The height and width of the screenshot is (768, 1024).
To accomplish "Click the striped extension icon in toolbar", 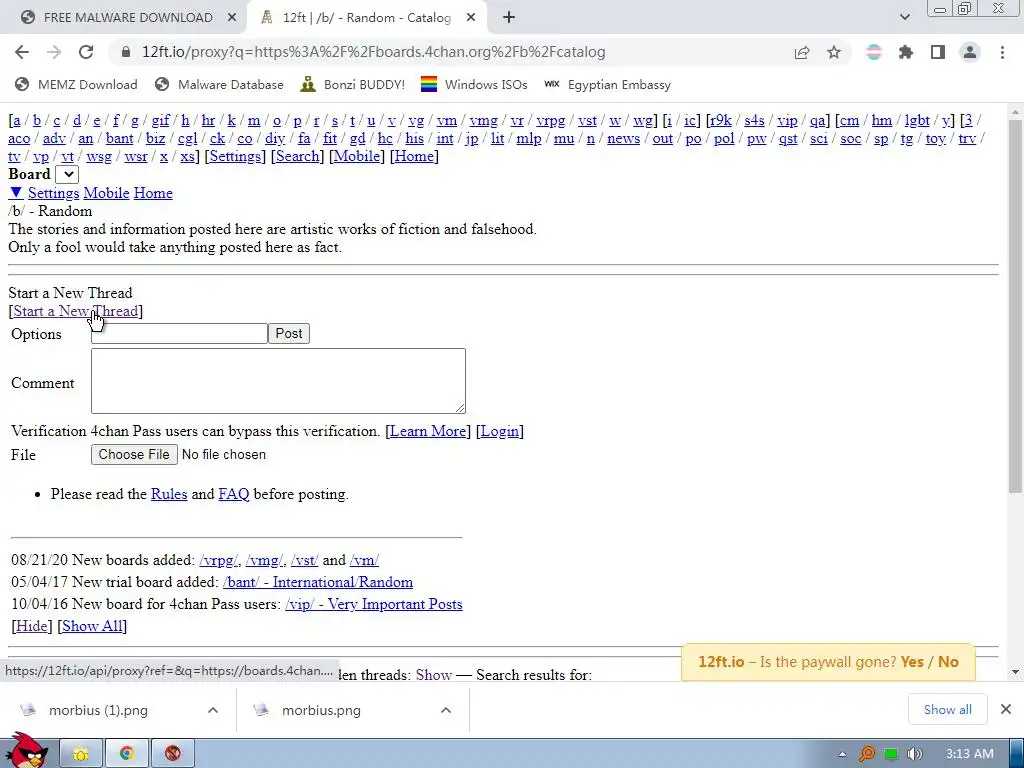I will tap(874, 52).
